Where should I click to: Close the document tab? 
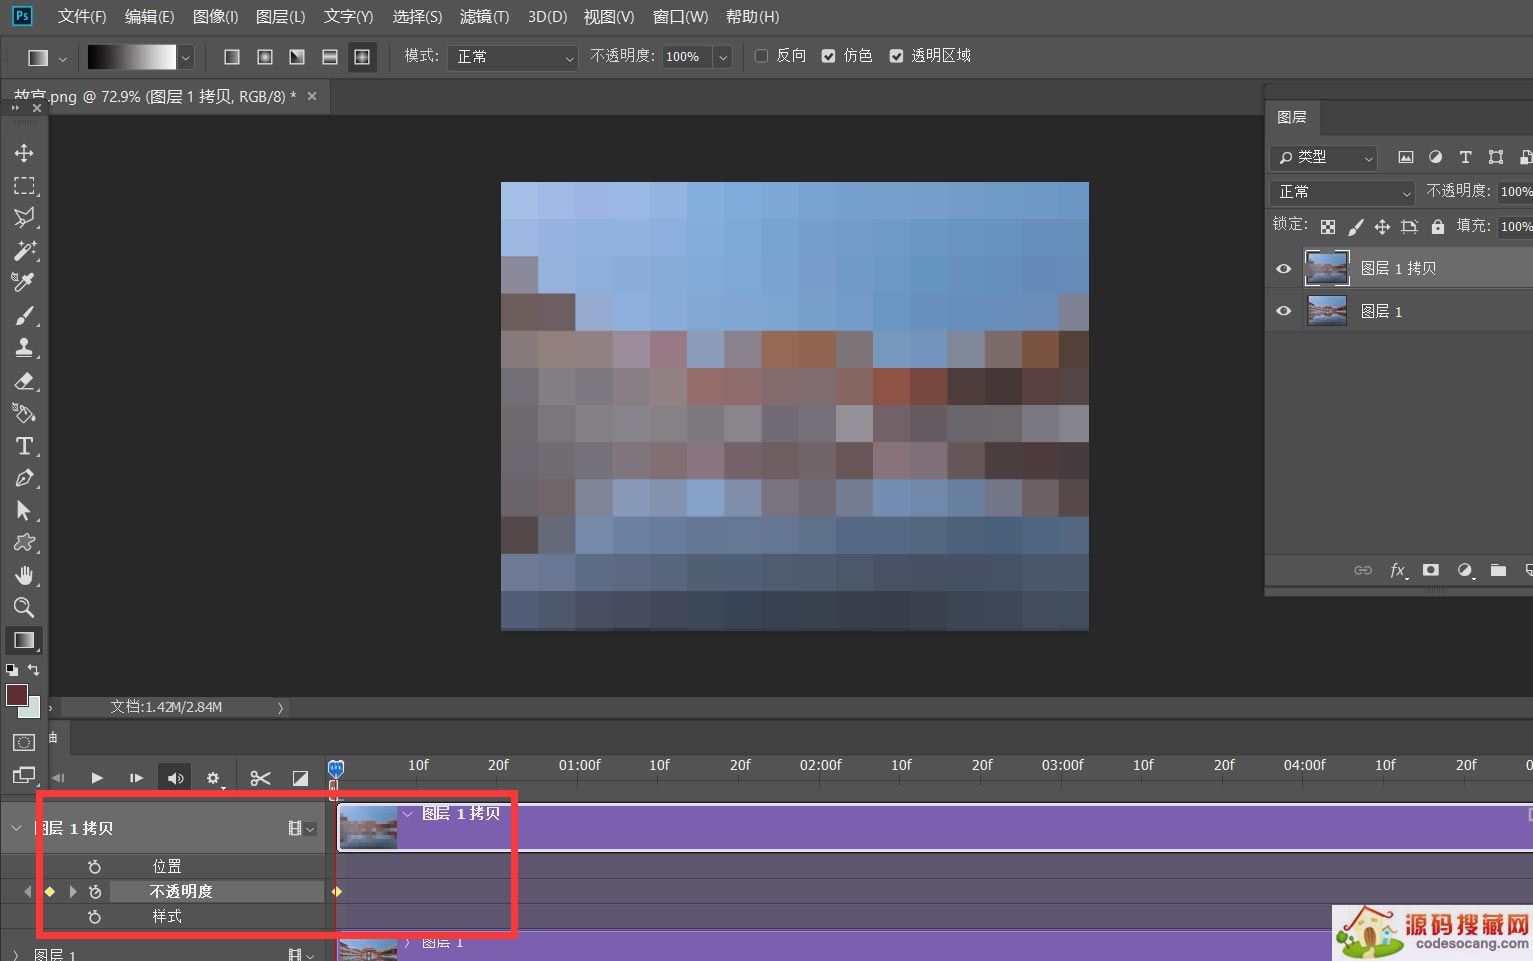pos(312,96)
